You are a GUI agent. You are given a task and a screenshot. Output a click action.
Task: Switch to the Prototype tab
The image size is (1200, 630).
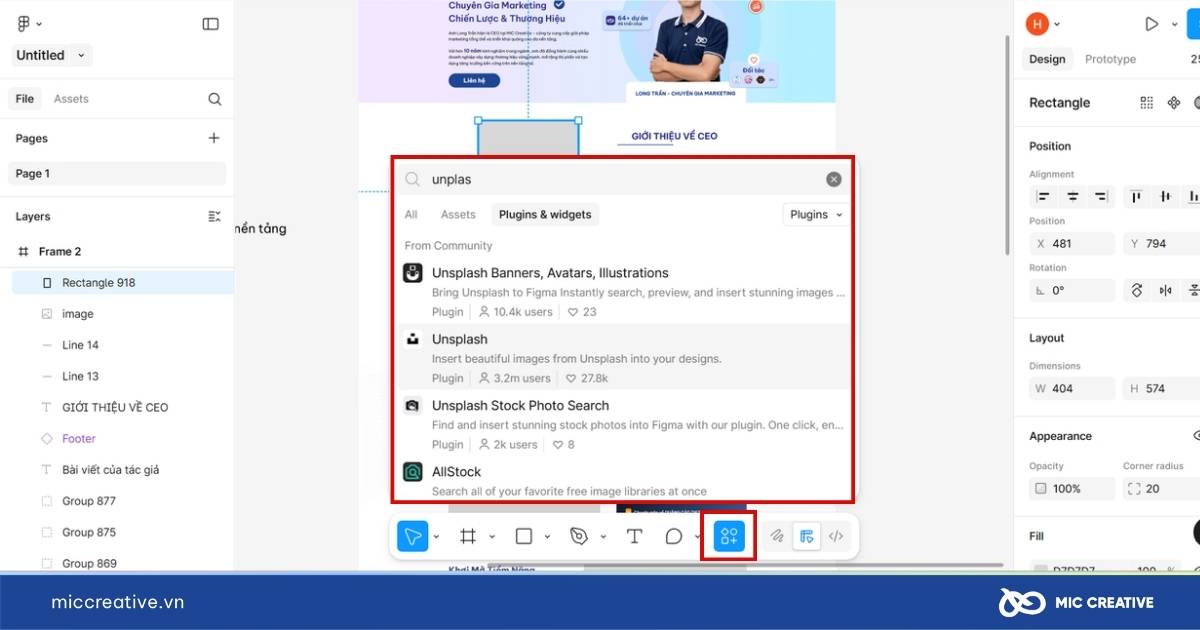tap(1110, 59)
